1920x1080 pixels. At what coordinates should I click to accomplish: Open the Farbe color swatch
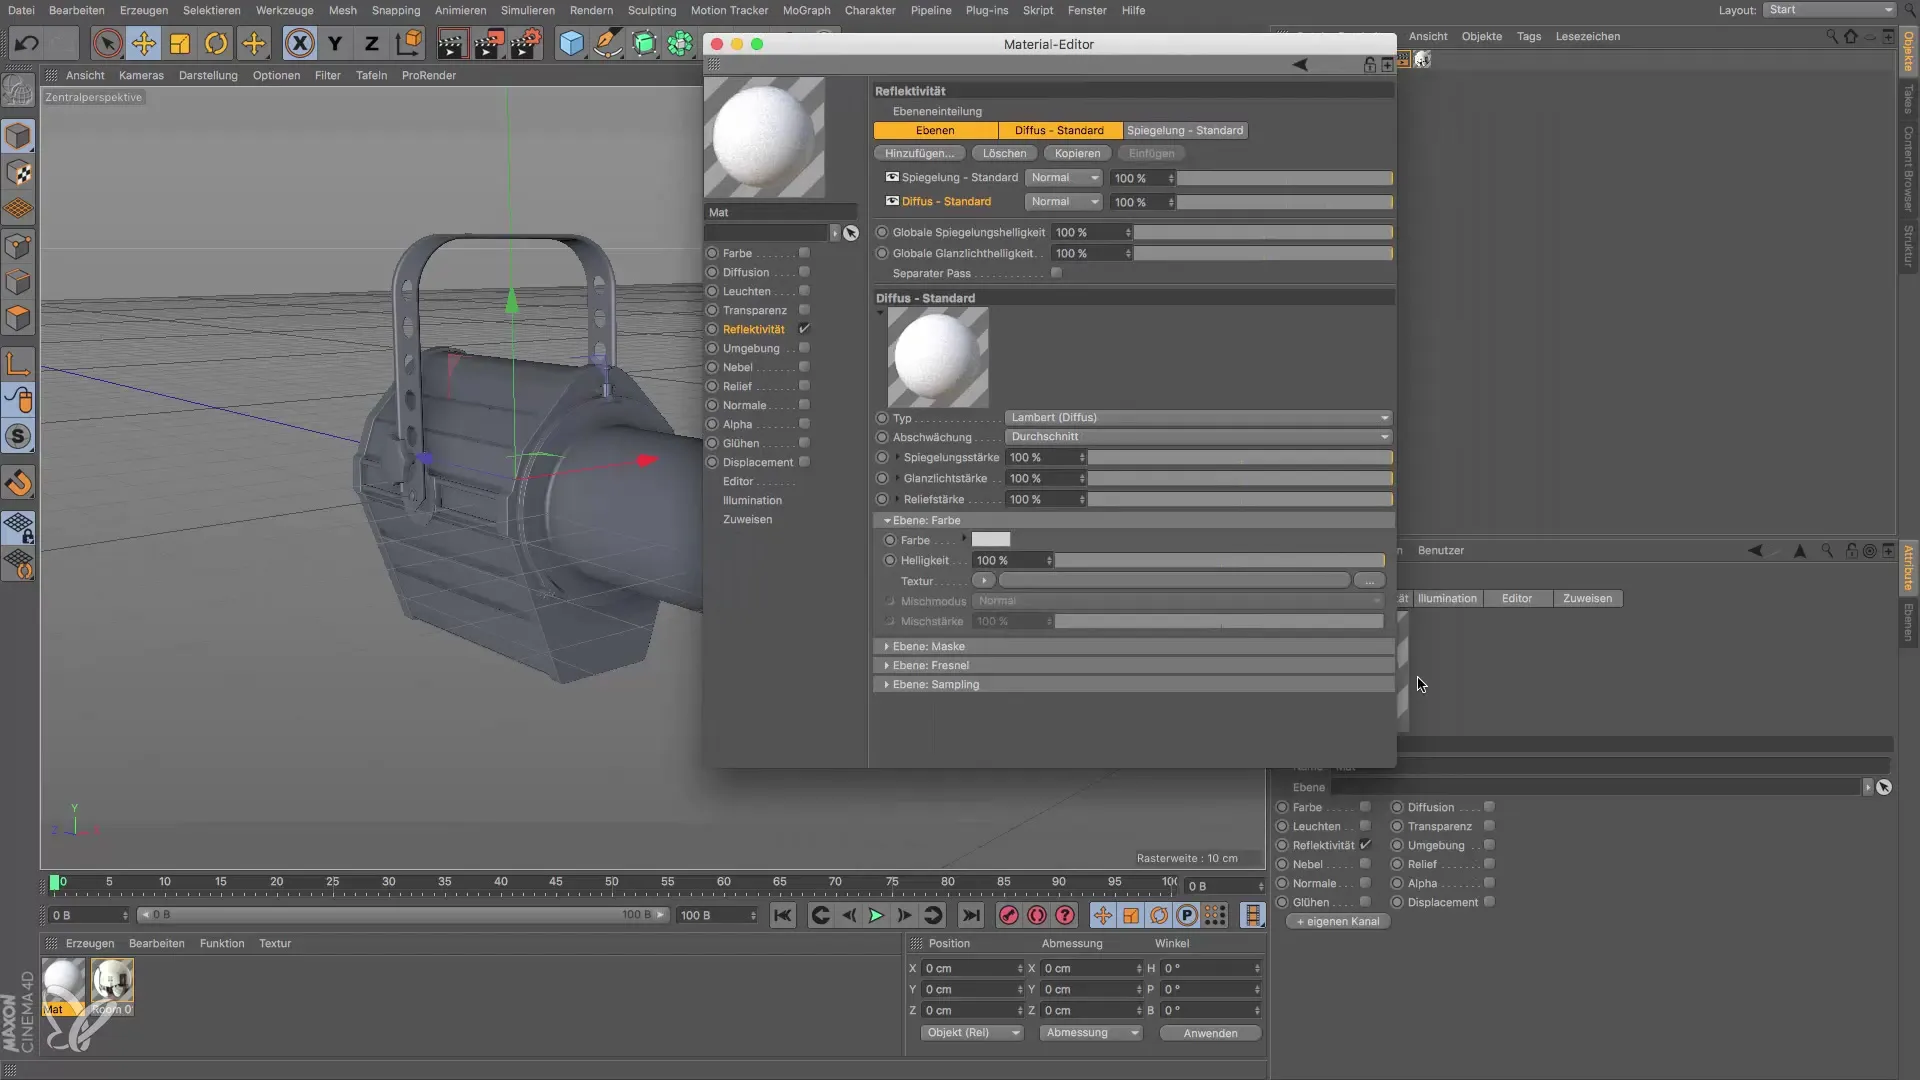tap(991, 540)
